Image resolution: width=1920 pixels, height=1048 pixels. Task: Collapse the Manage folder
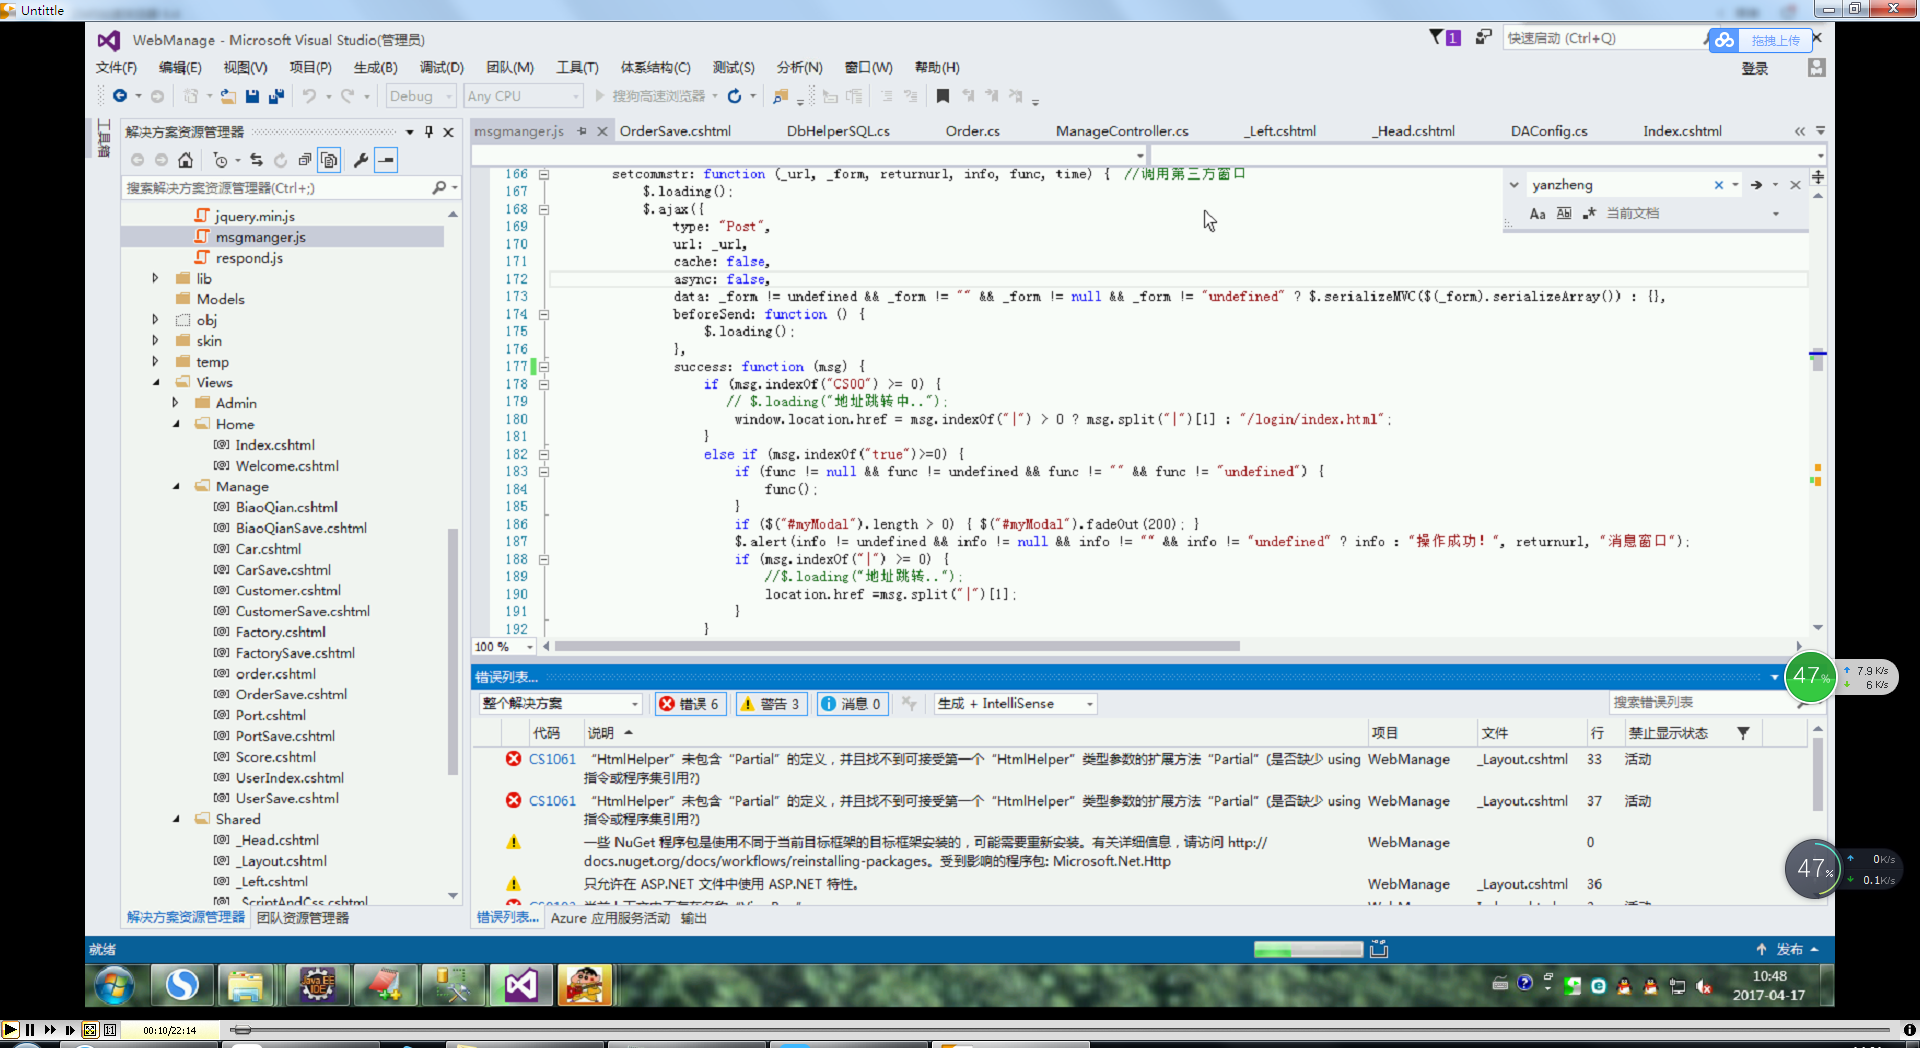[176, 486]
